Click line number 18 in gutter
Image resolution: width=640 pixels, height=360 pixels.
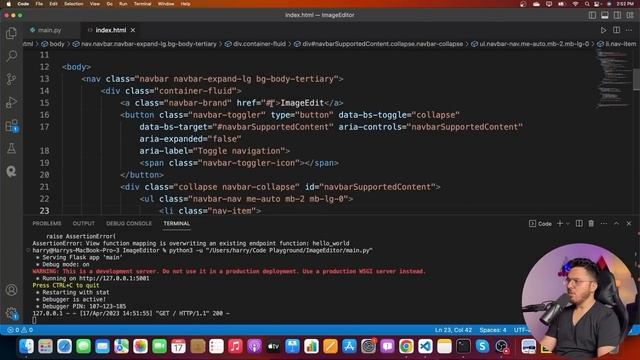point(44,151)
